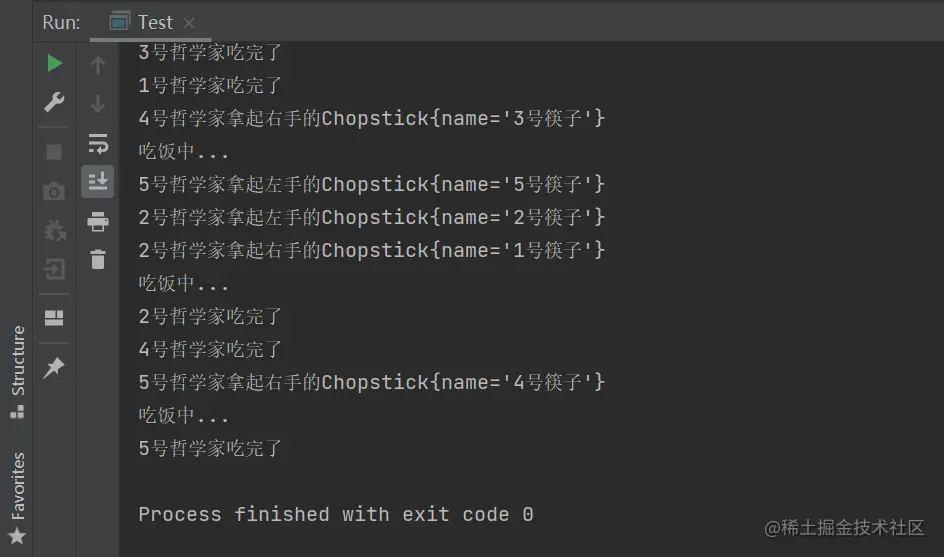The image size is (944, 557).
Task: Click the Exit application icon
Action: (x=55, y=269)
